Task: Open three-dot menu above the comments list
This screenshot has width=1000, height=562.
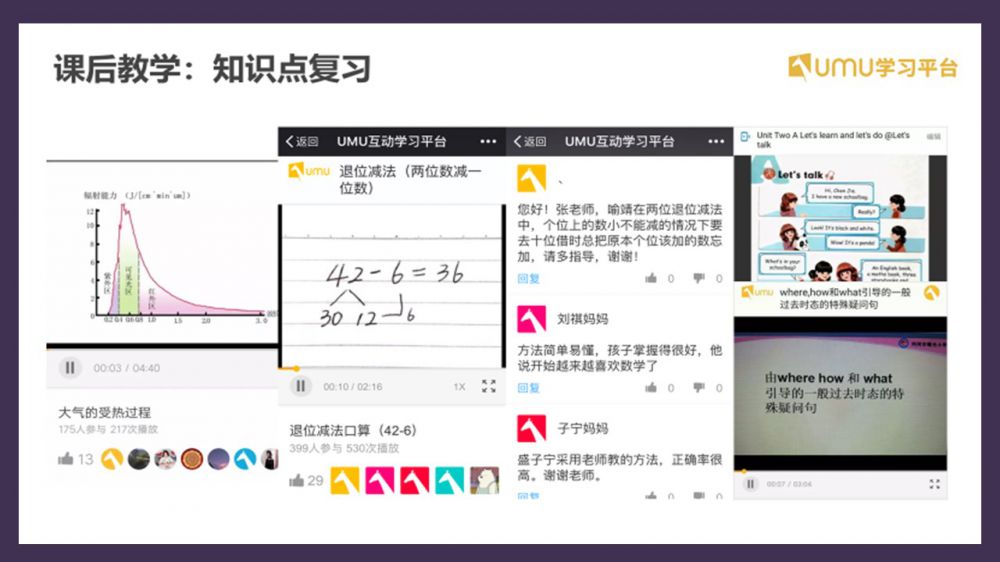Action: 716,142
